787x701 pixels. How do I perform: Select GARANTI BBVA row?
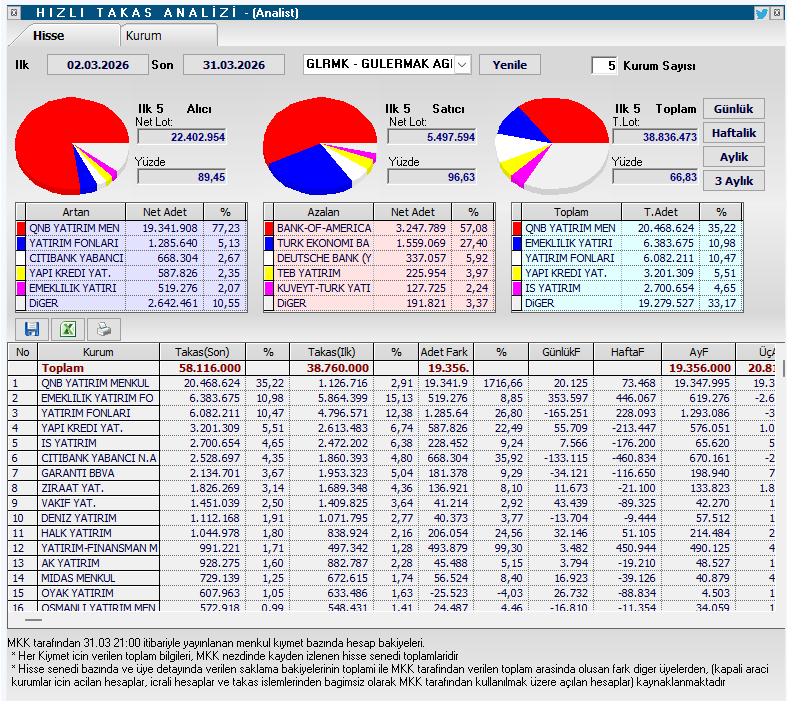click(x=391, y=473)
